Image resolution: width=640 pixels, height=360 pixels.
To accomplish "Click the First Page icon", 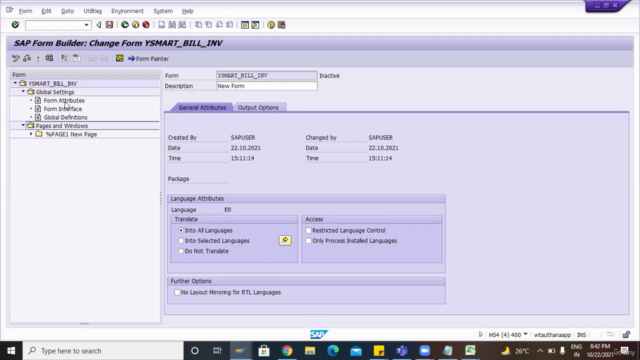I will (198, 25).
